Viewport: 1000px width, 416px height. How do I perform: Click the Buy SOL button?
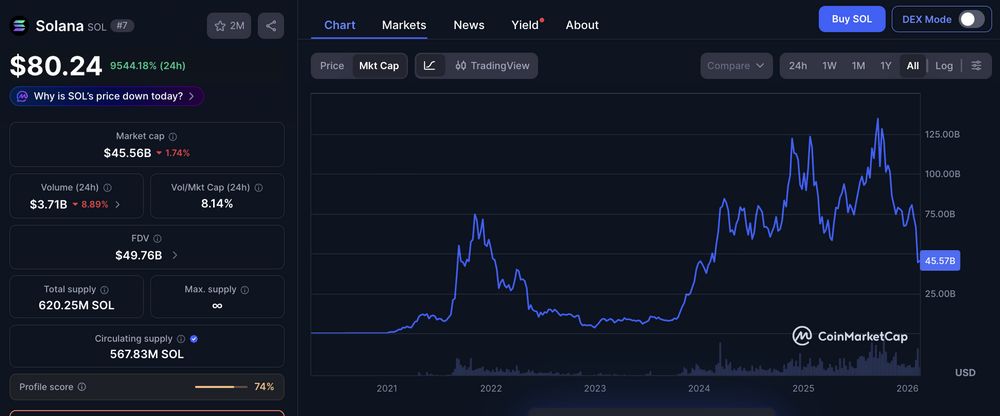(x=852, y=19)
